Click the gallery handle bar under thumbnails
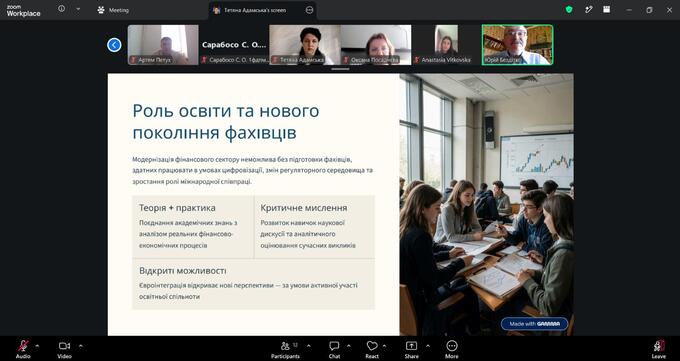 340,69
